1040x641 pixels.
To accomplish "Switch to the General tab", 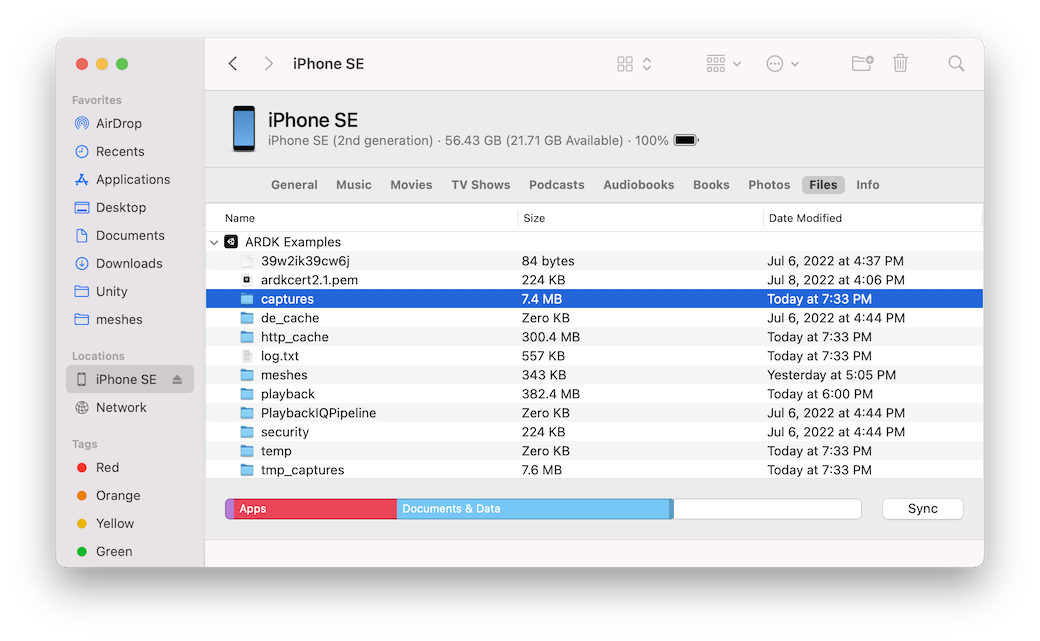I will pyautogui.click(x=294, y=185).
